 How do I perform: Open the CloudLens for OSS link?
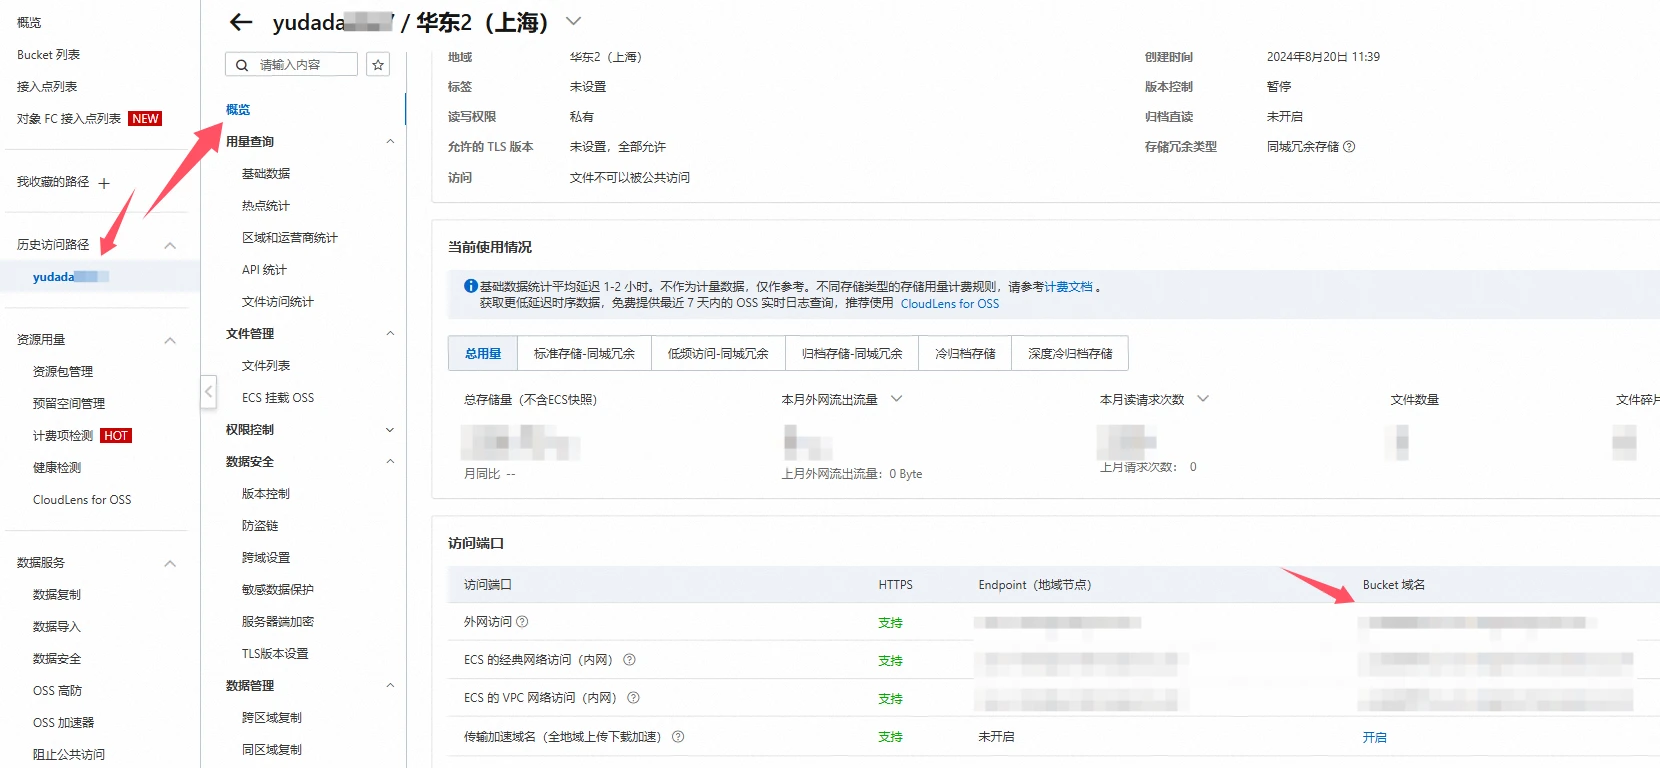(949, 304)
